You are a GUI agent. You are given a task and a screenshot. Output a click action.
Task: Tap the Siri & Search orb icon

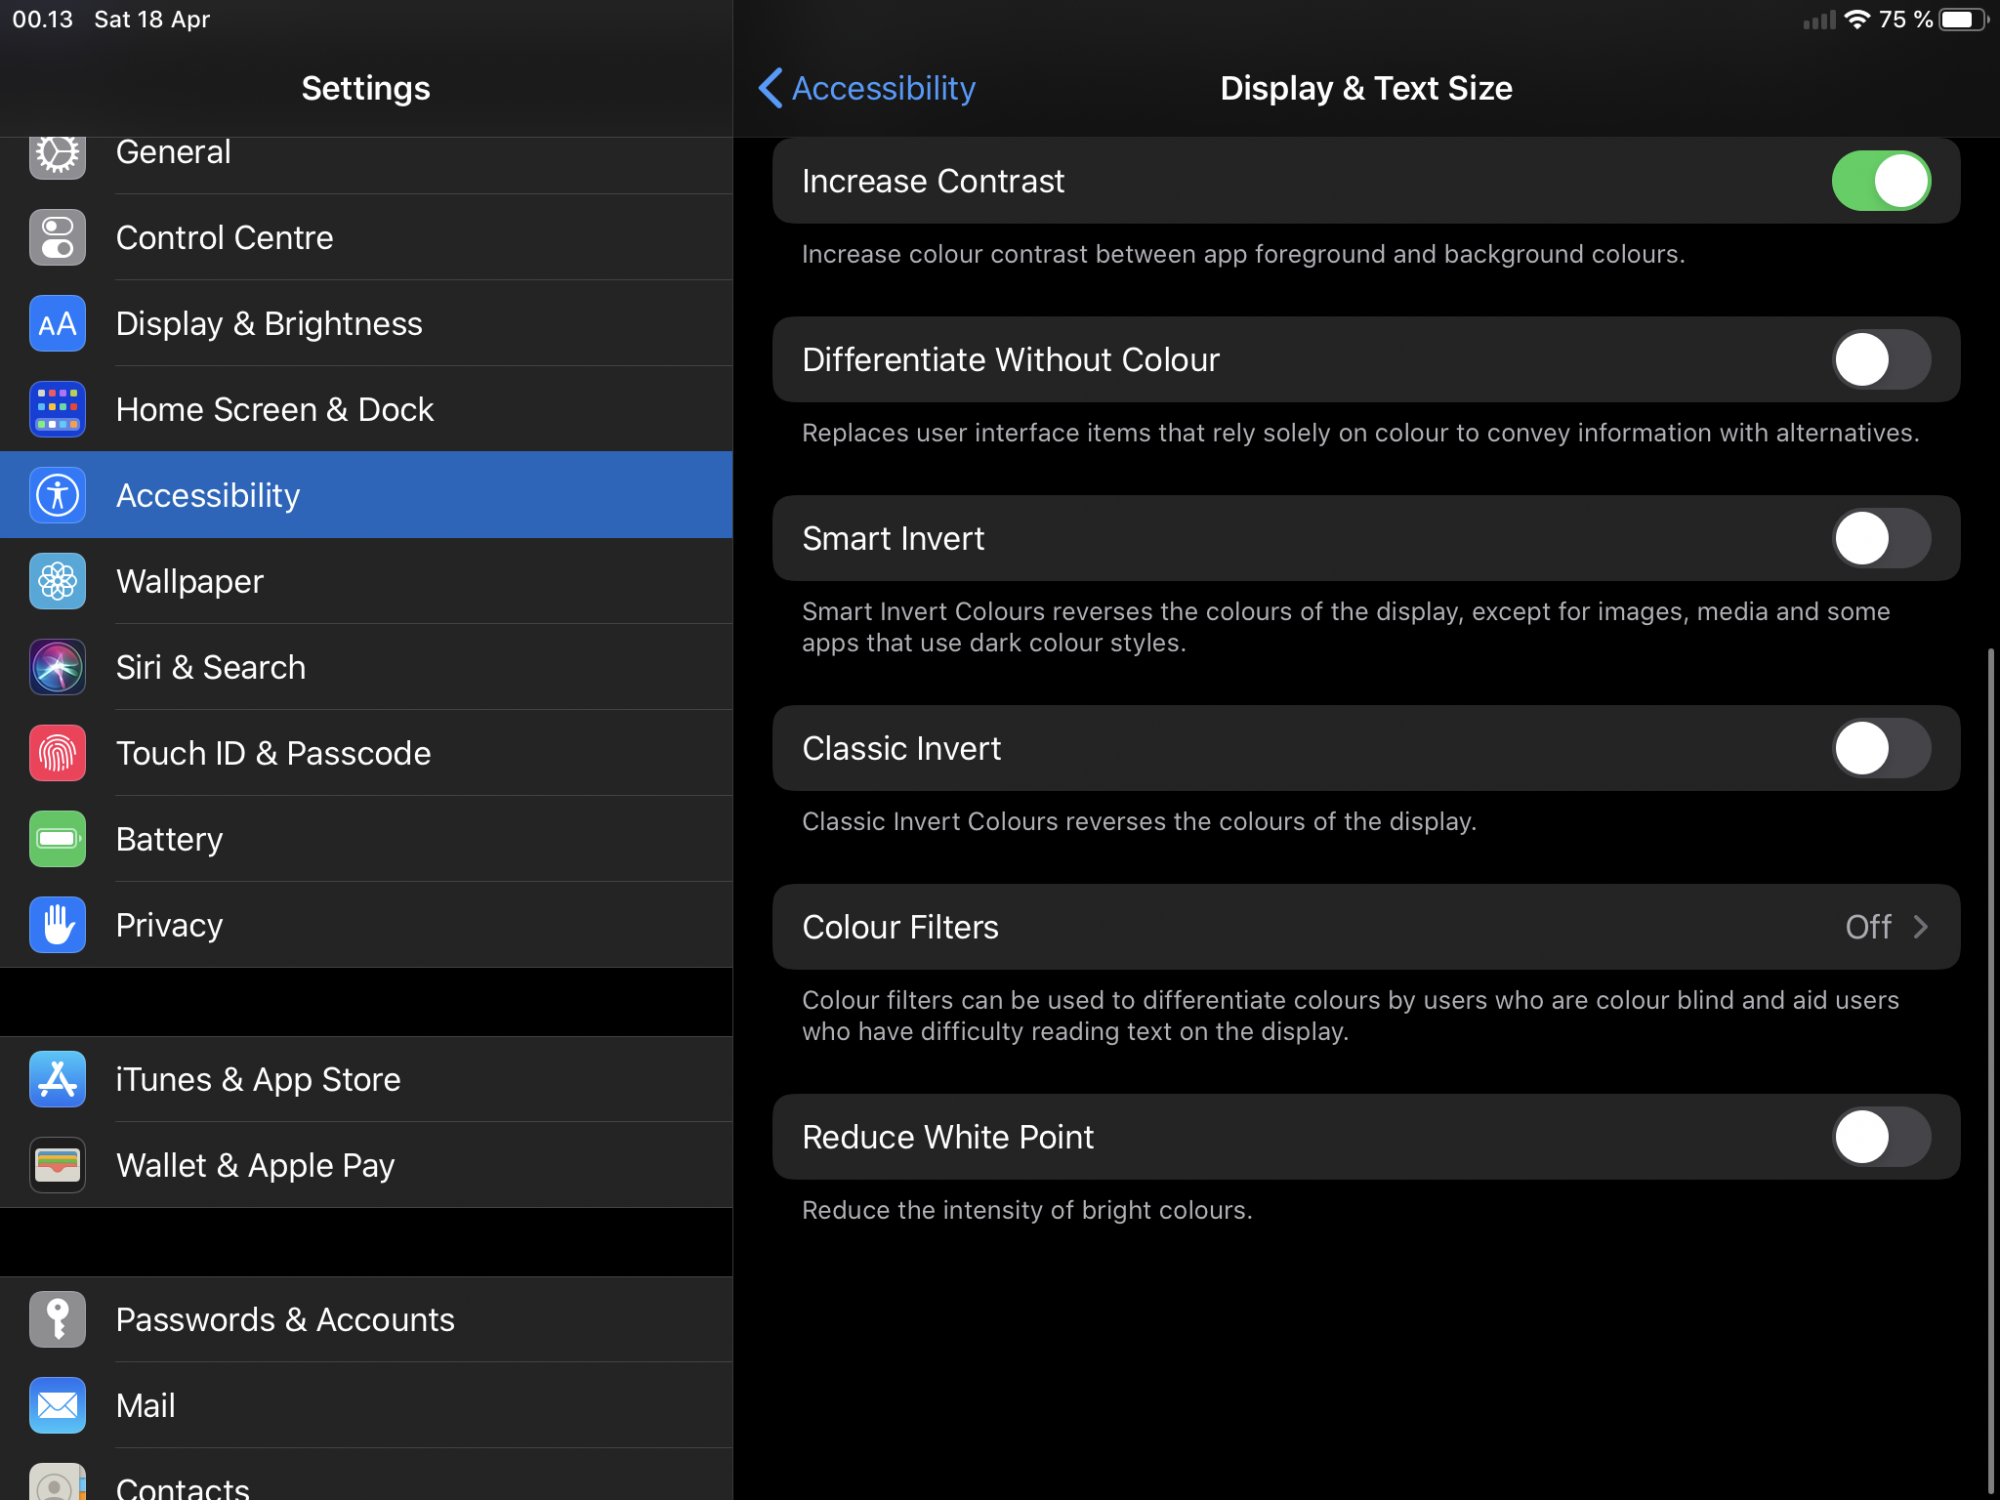point(57,668)
